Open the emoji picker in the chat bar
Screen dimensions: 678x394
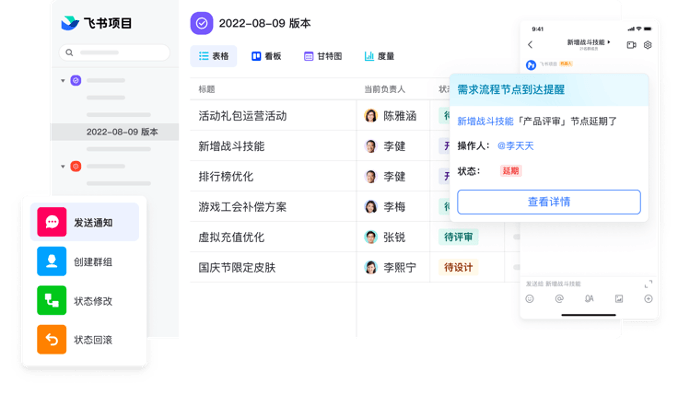point(530,299)
